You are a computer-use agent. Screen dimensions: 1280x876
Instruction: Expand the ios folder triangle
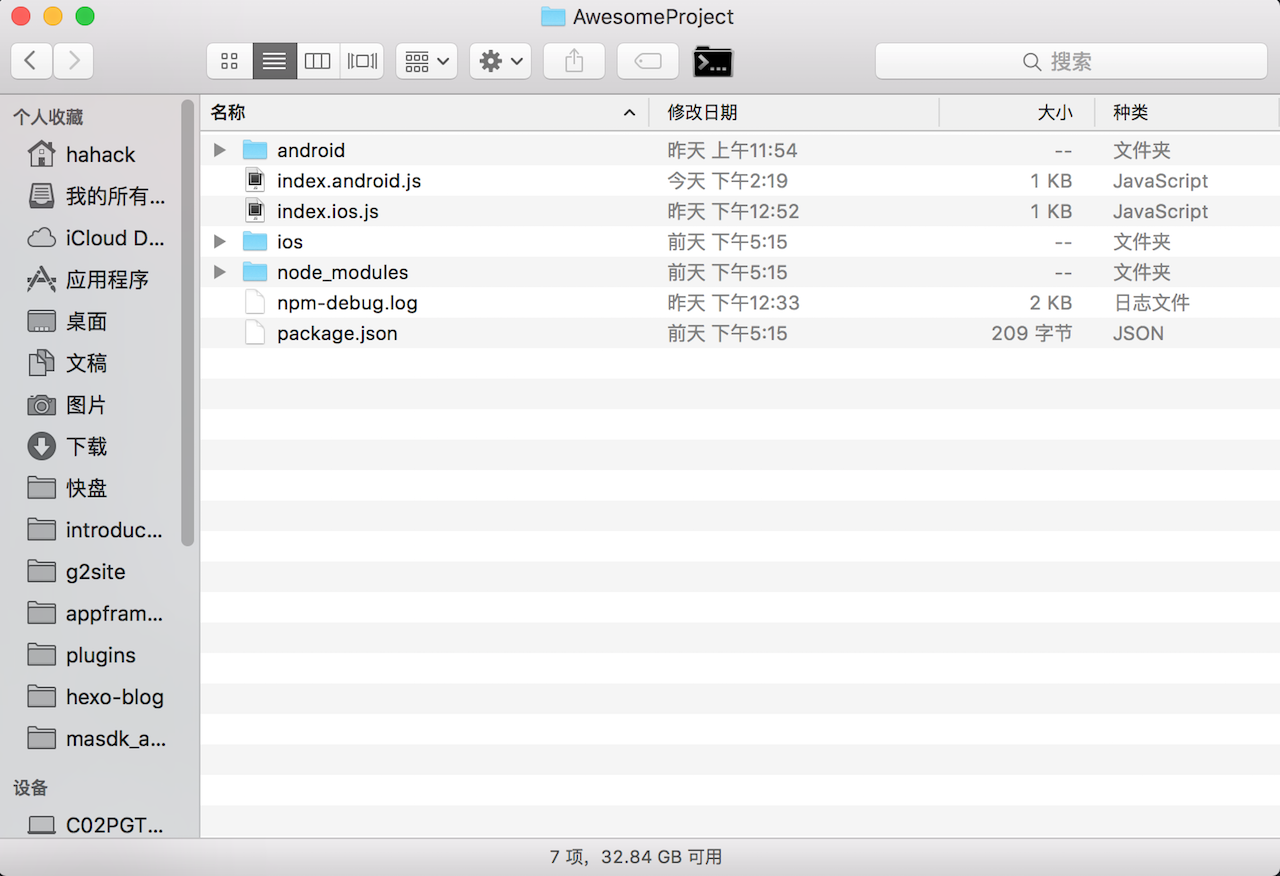coord(220,242)
